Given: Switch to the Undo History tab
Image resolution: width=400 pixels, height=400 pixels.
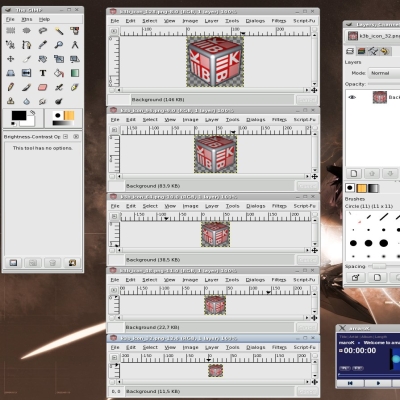Looking at the screenshot, I should coord(385,51).
